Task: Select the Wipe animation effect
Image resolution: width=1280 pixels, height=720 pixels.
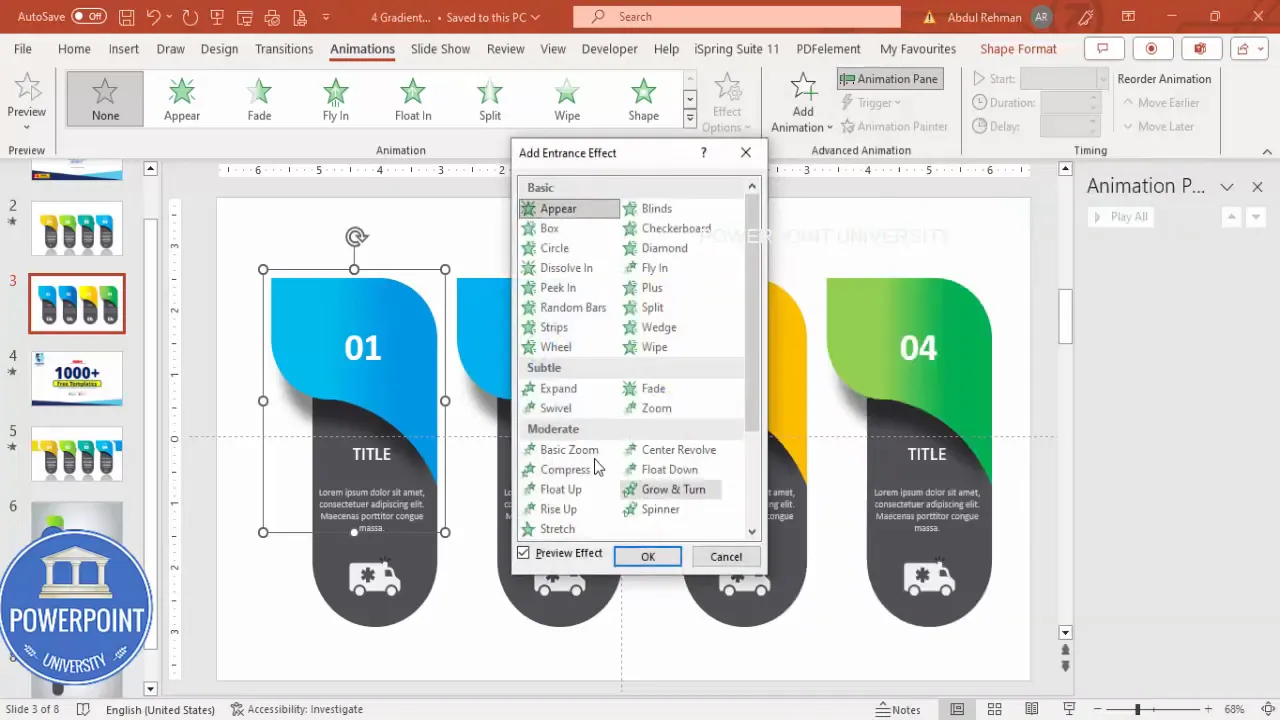Action: click(x=566, y=95)
